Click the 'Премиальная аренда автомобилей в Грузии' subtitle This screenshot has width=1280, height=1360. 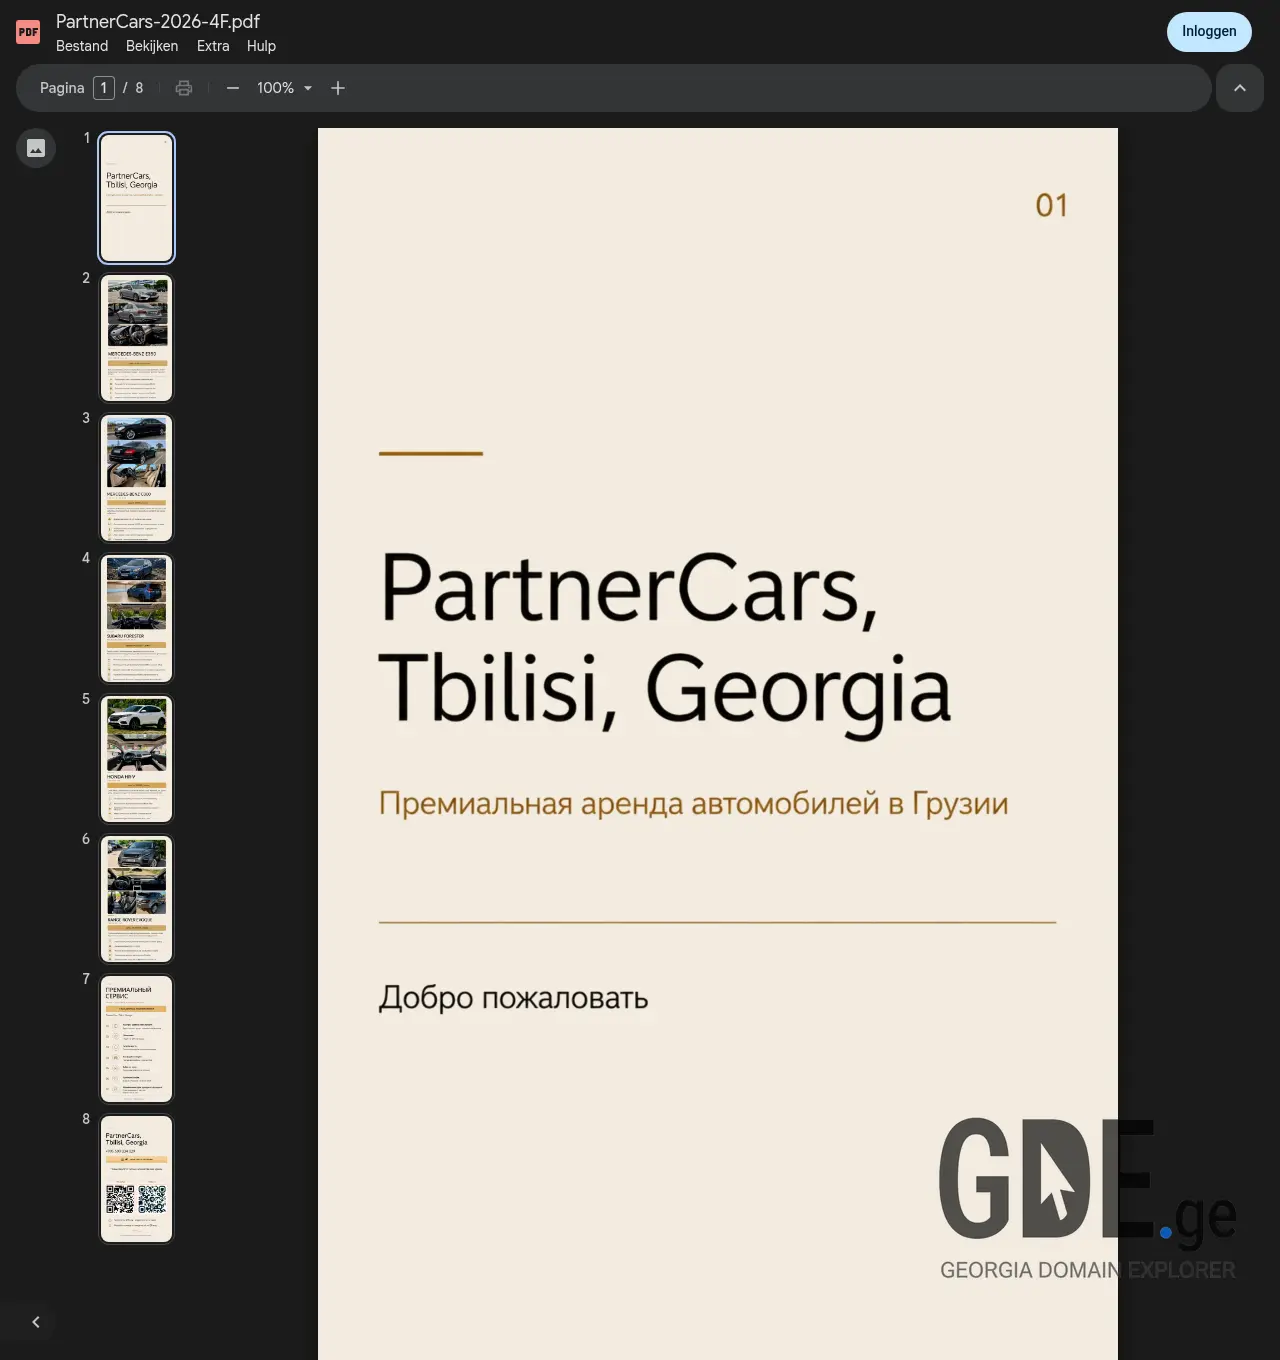[693, 803]
